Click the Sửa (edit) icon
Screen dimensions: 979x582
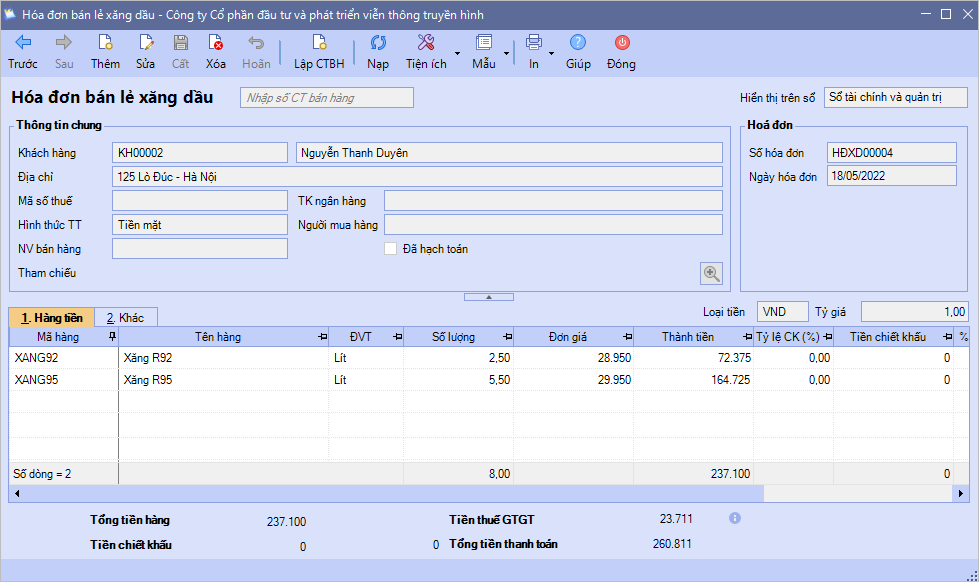pos(146,43)
